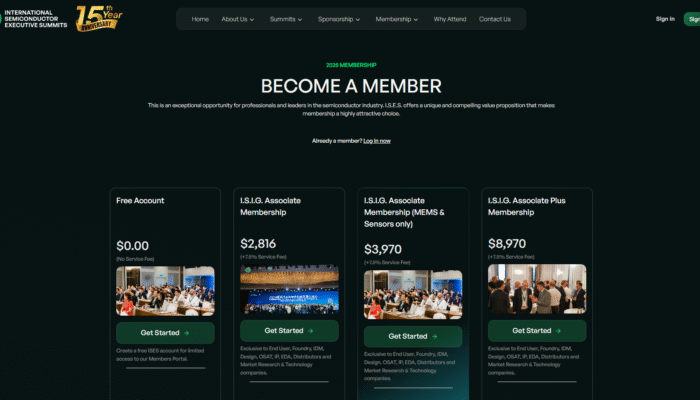700x400 pixels.
Task: Follow the Log in now link
Action: pyautogui.click(x=377, y=141)
